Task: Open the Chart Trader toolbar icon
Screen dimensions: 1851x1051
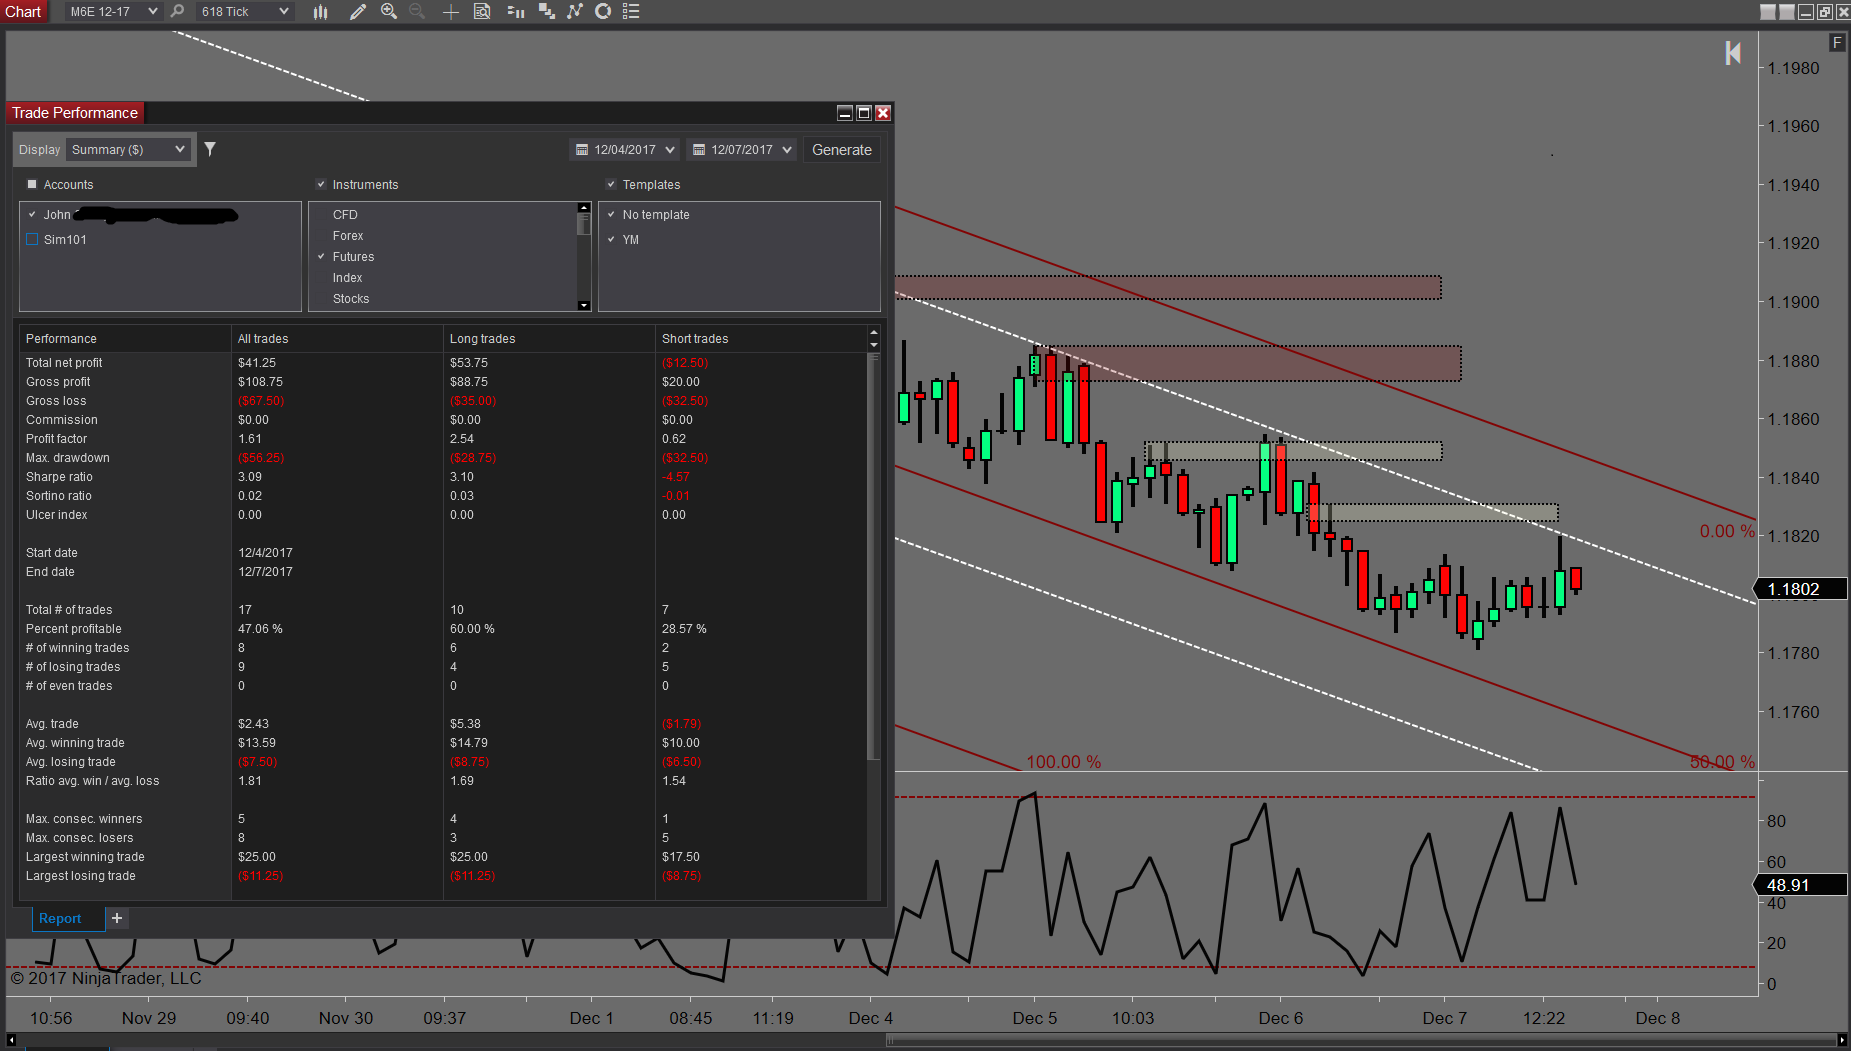Action: (x=516, y=11)
